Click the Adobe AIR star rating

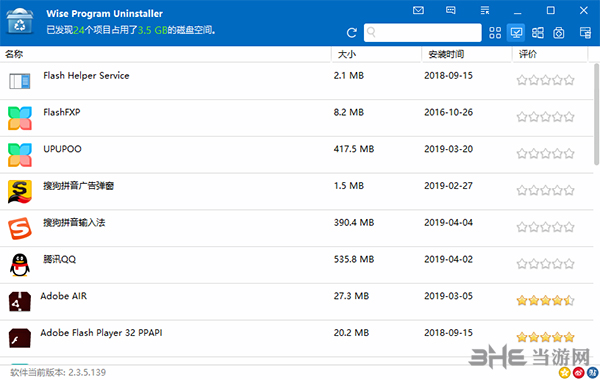click(x=545, y=300)
